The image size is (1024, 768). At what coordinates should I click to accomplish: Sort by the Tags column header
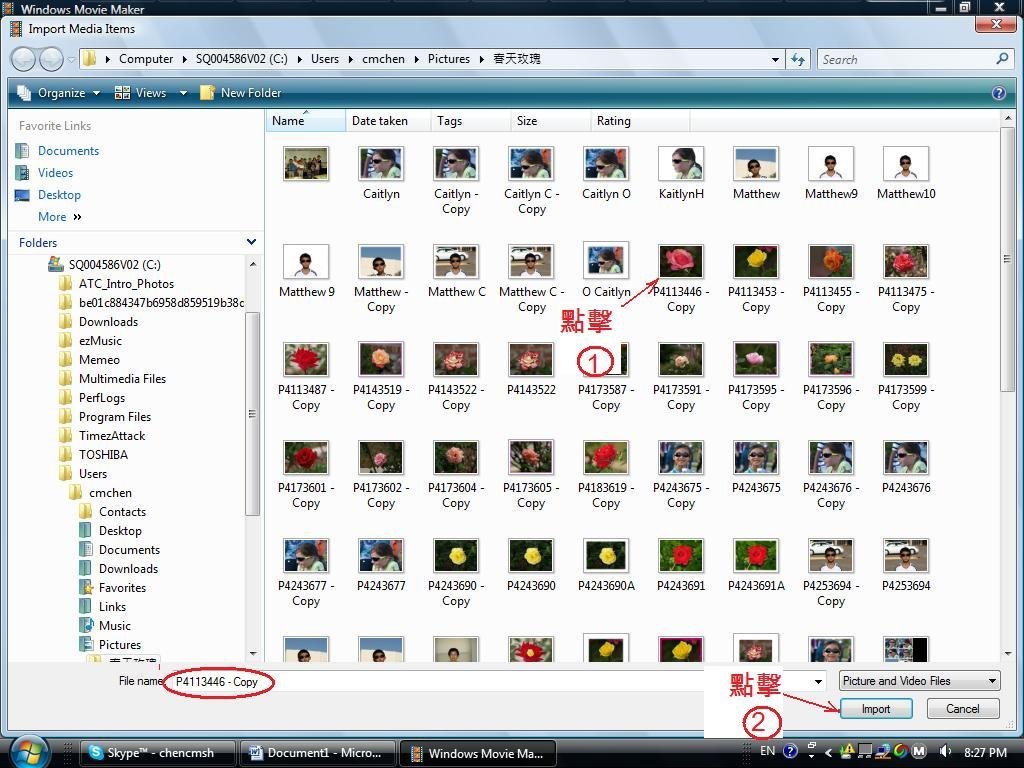click(470, 121)
